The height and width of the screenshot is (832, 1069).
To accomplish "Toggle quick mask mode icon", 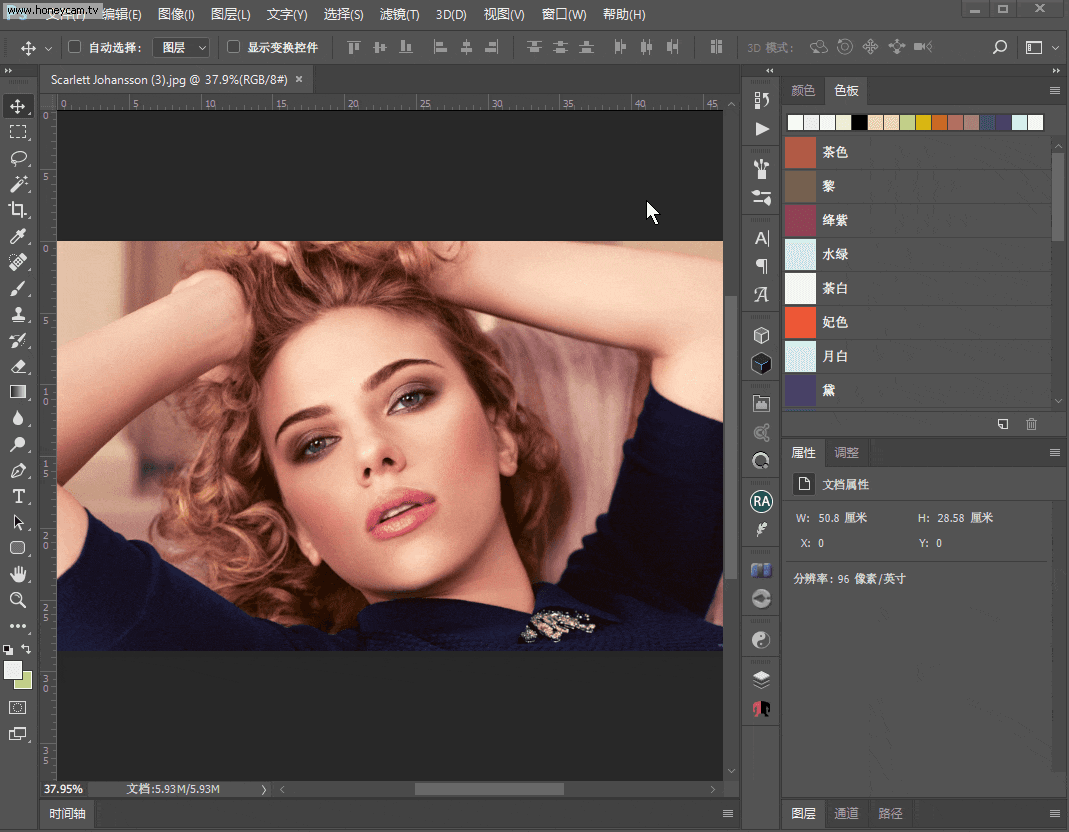I will [18, 707].
